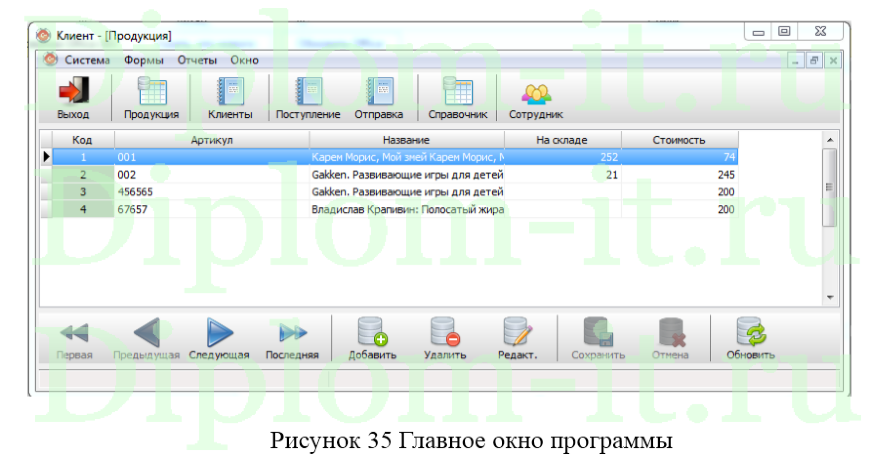Open the Клиенты notebook icon

point(230,91)
